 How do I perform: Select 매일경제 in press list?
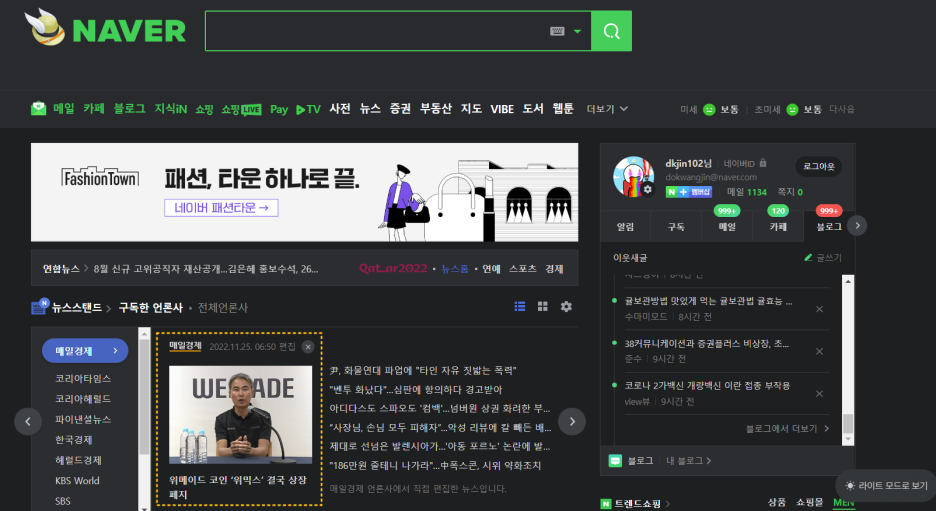click(85, 351)
